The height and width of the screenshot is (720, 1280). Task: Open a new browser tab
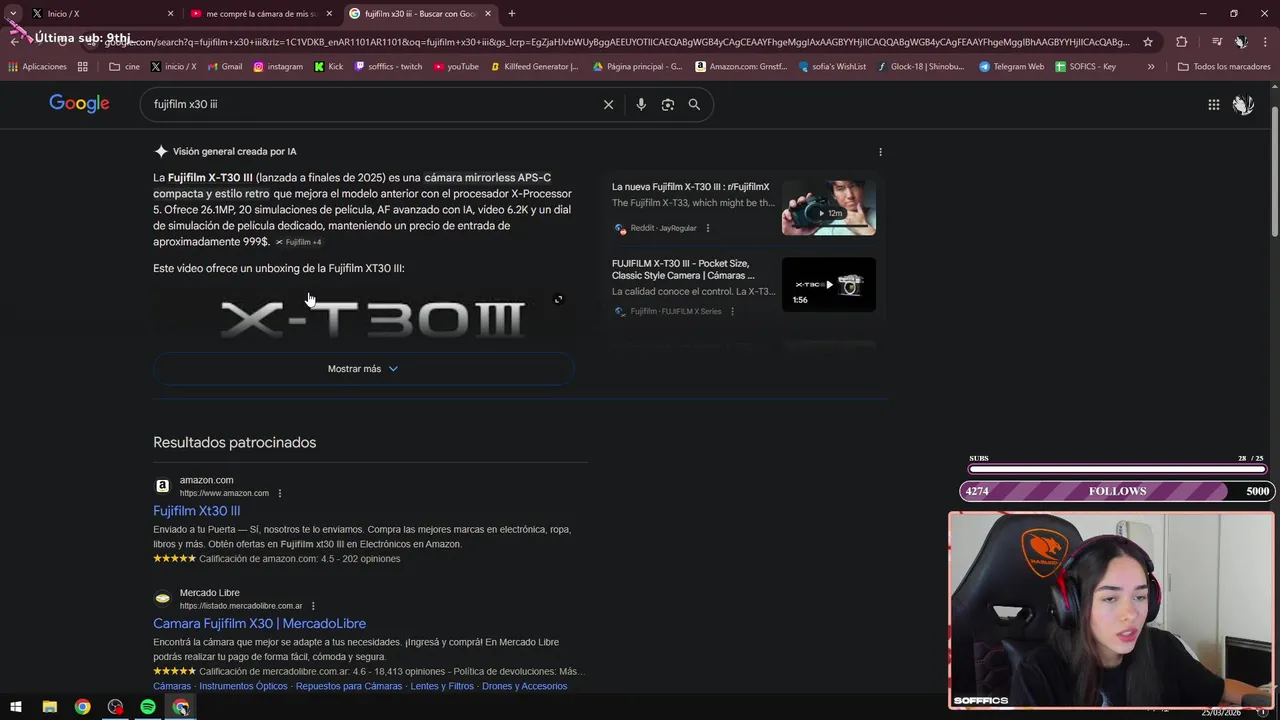(512, 14)
